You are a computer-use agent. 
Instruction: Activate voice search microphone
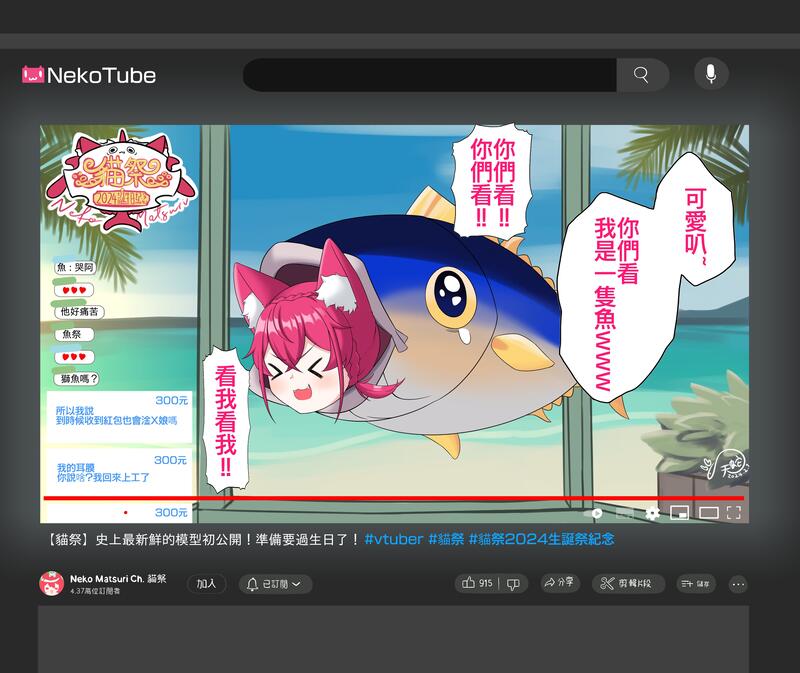click(711, 74)
